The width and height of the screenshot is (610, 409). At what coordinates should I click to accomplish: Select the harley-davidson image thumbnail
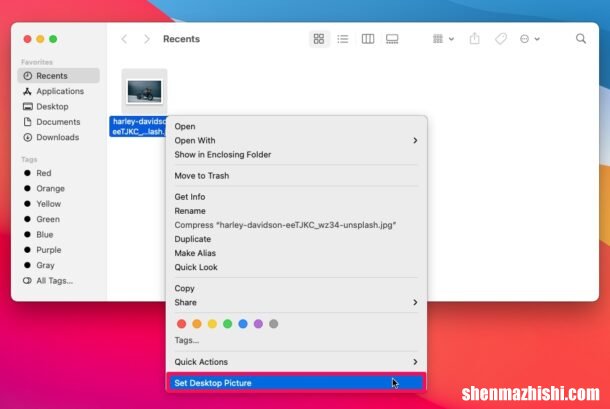(144, 91)
